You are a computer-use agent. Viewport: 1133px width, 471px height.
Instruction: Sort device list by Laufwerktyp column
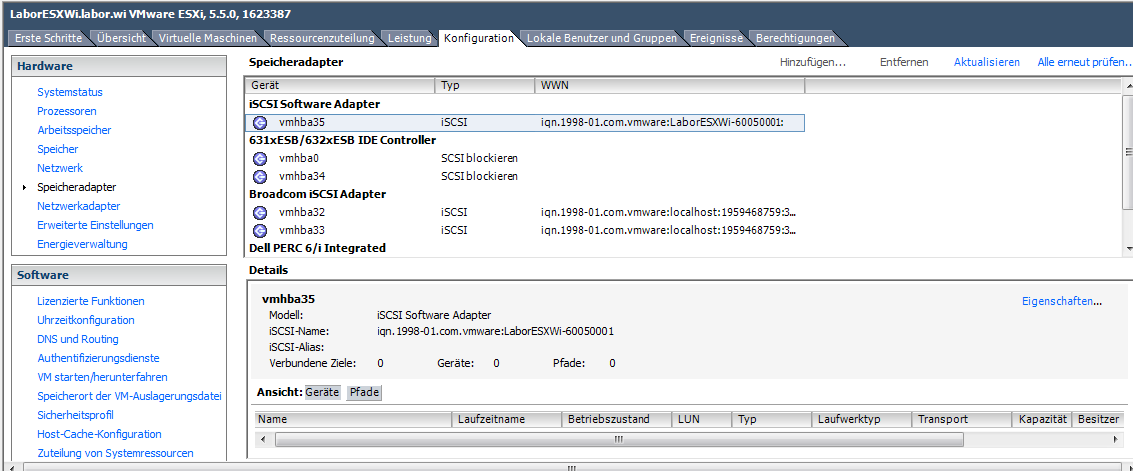tap(862, 419)
